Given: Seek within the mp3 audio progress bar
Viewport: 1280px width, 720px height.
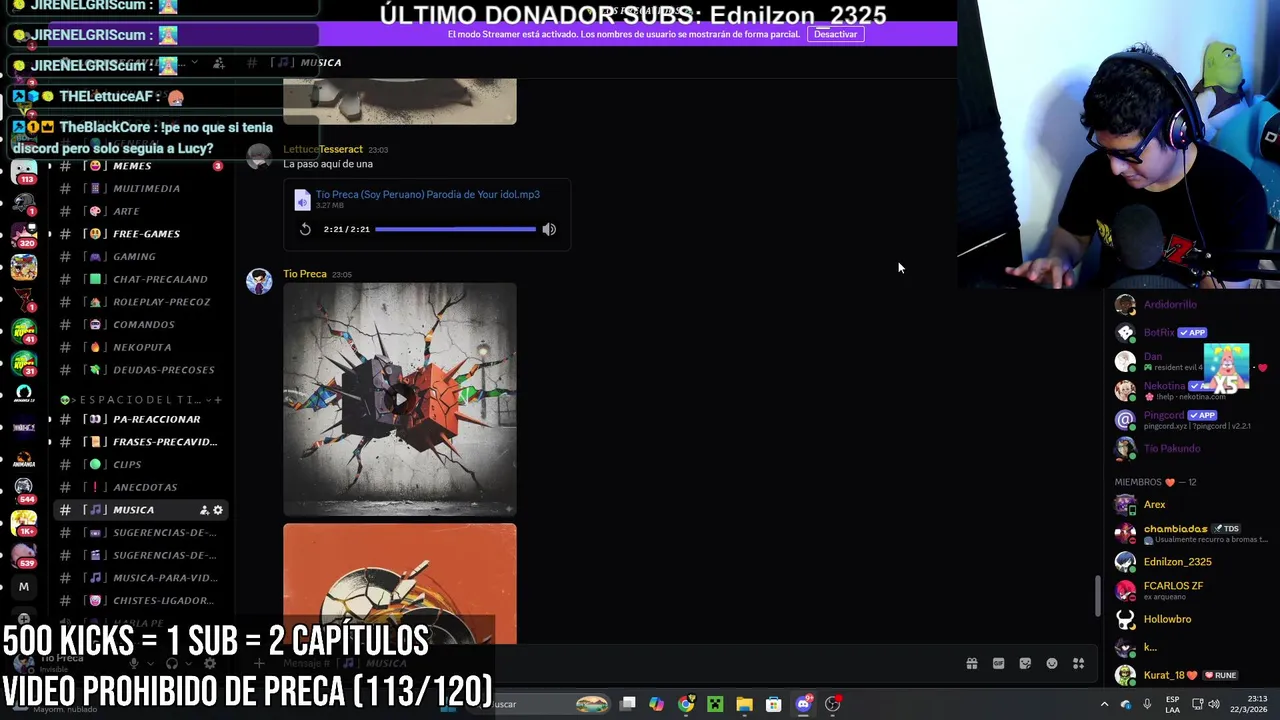Looking at the screenshot, I should tap(455, 229).
